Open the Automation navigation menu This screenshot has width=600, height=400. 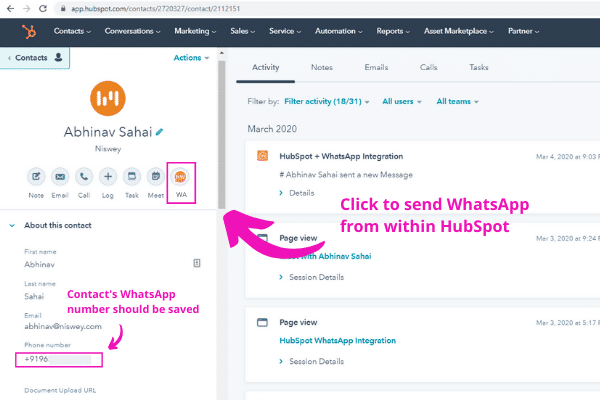339,31
